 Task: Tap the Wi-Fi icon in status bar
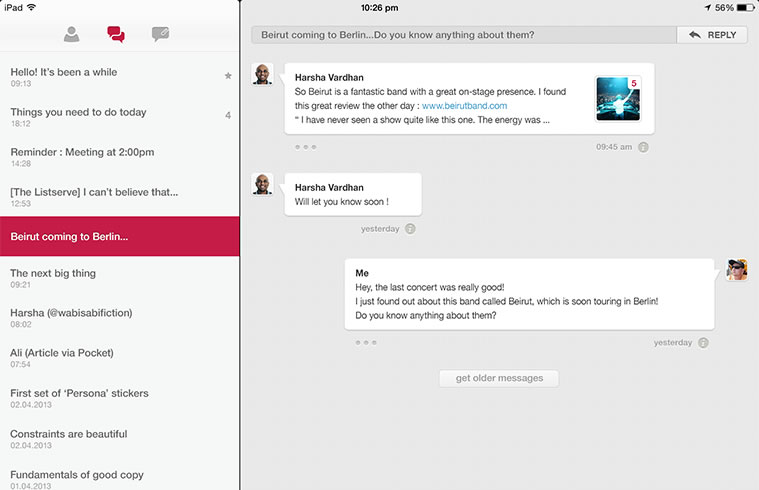(x=31, y=7)
